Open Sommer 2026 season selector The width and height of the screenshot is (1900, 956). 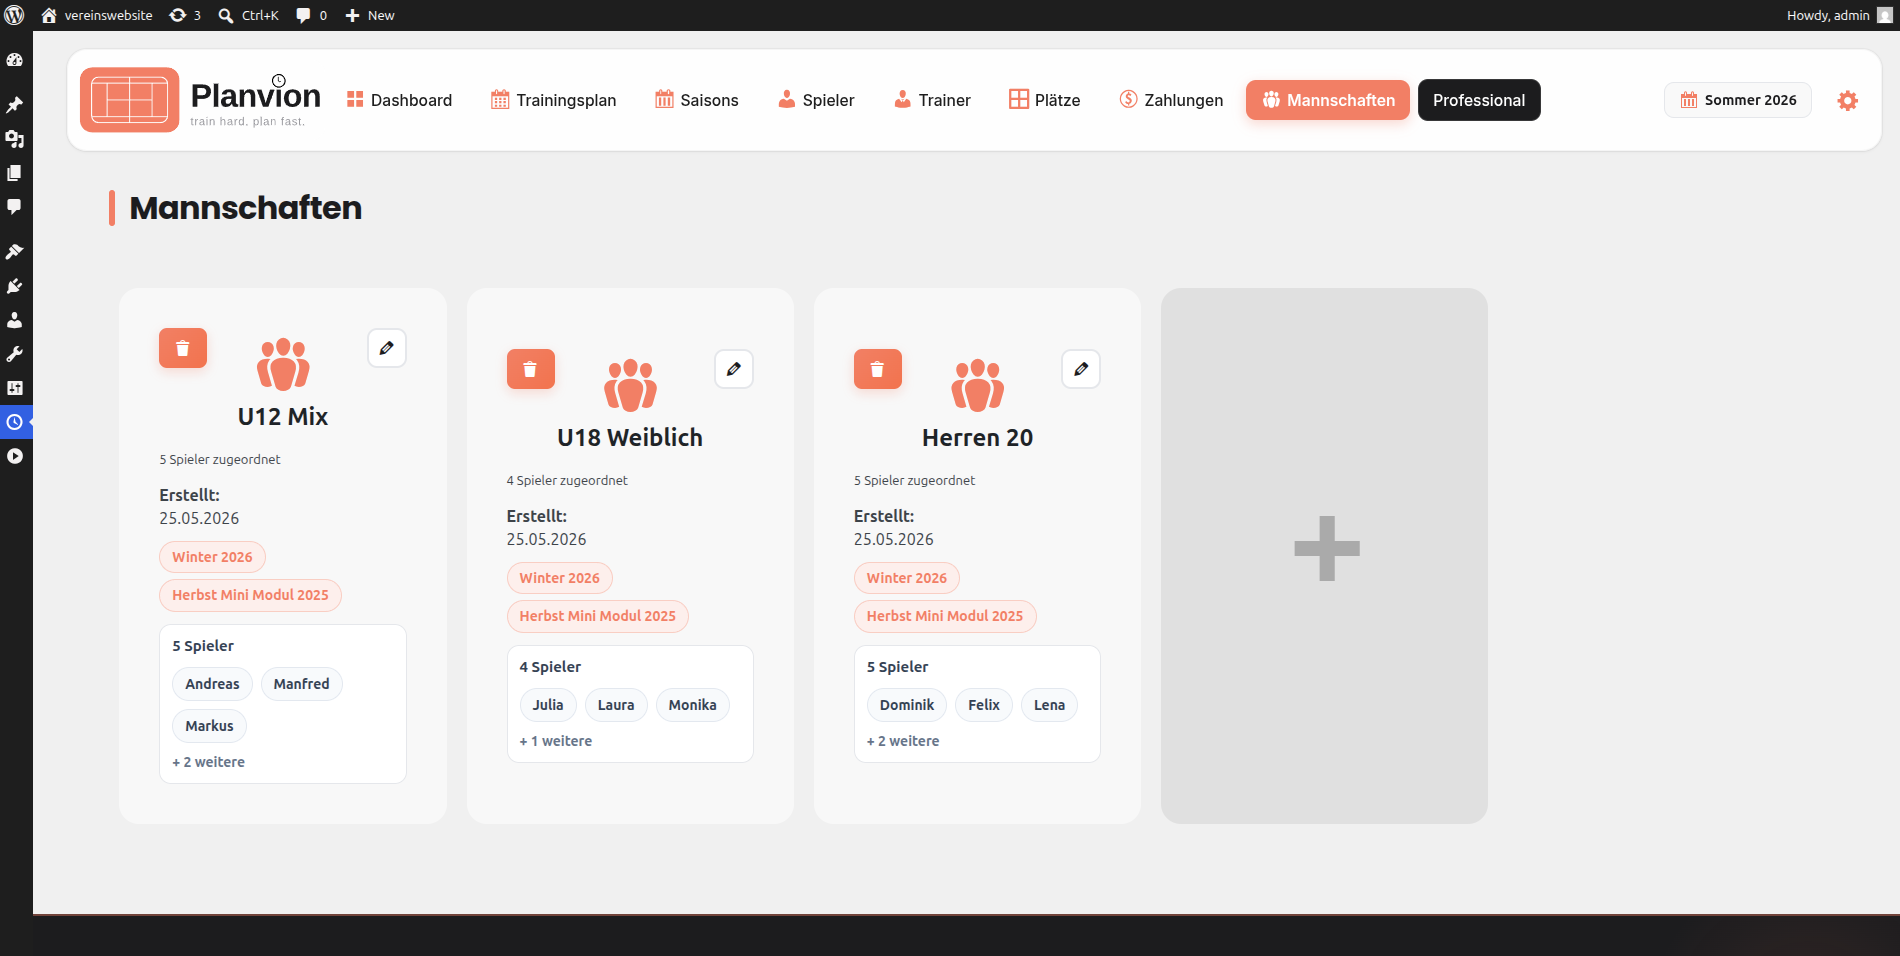pos(1738,100)
